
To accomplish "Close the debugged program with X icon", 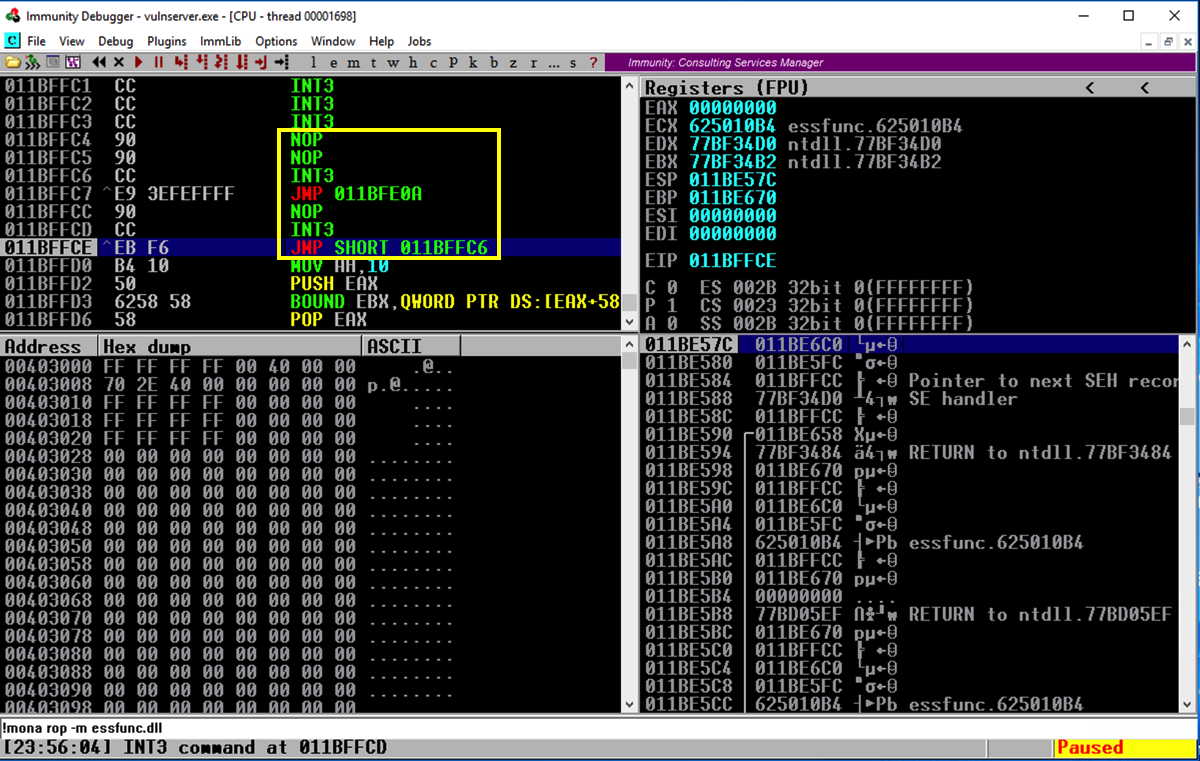I will point(119,62).
